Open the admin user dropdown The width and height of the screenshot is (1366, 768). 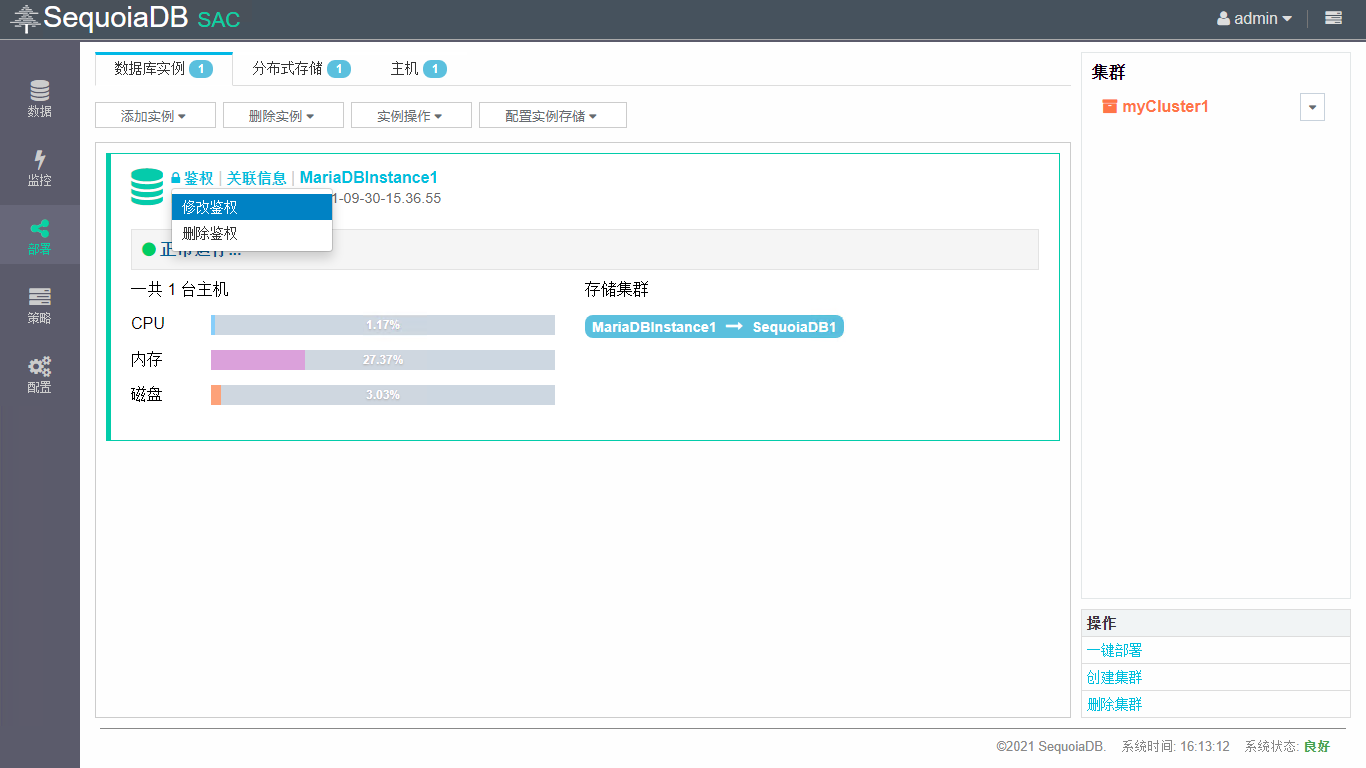pyautogui.click(x=1254, y=18)
